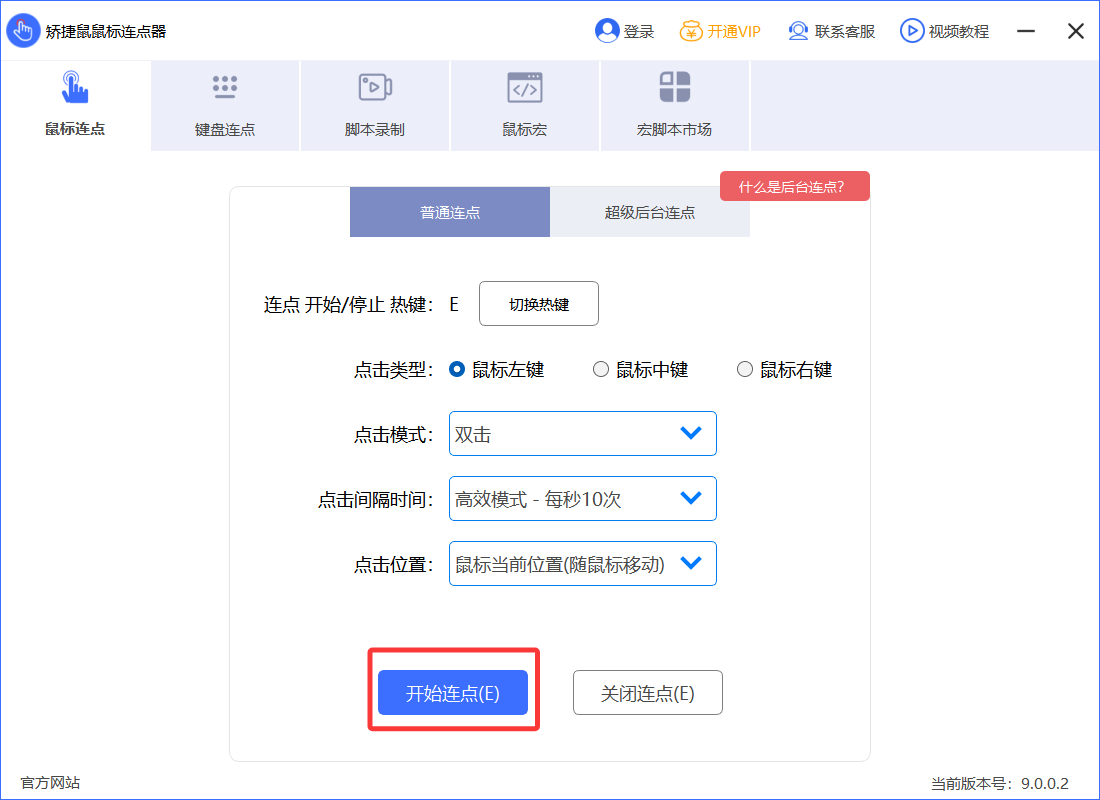Click the login user avatar icon
Image resolution: width=1100 pixels, height=800 pixels.
pyautogui.click(x=607, y=31)
